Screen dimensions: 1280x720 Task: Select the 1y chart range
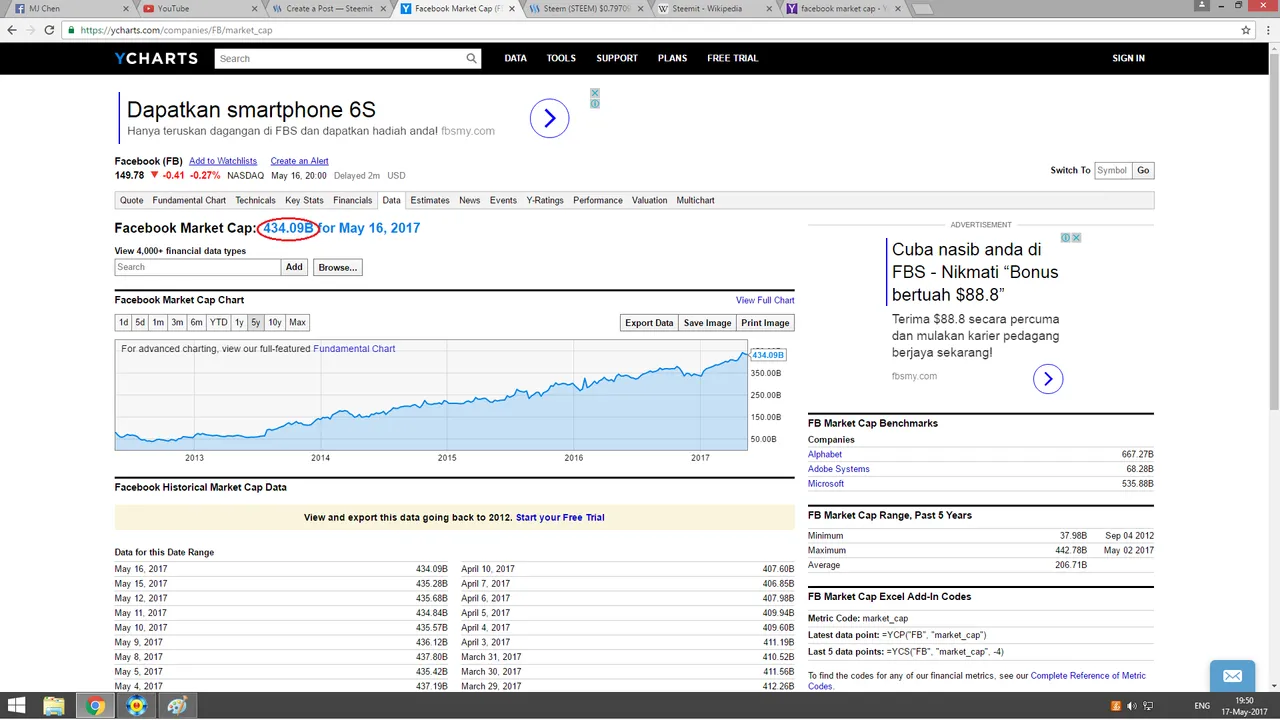point(239,323)
